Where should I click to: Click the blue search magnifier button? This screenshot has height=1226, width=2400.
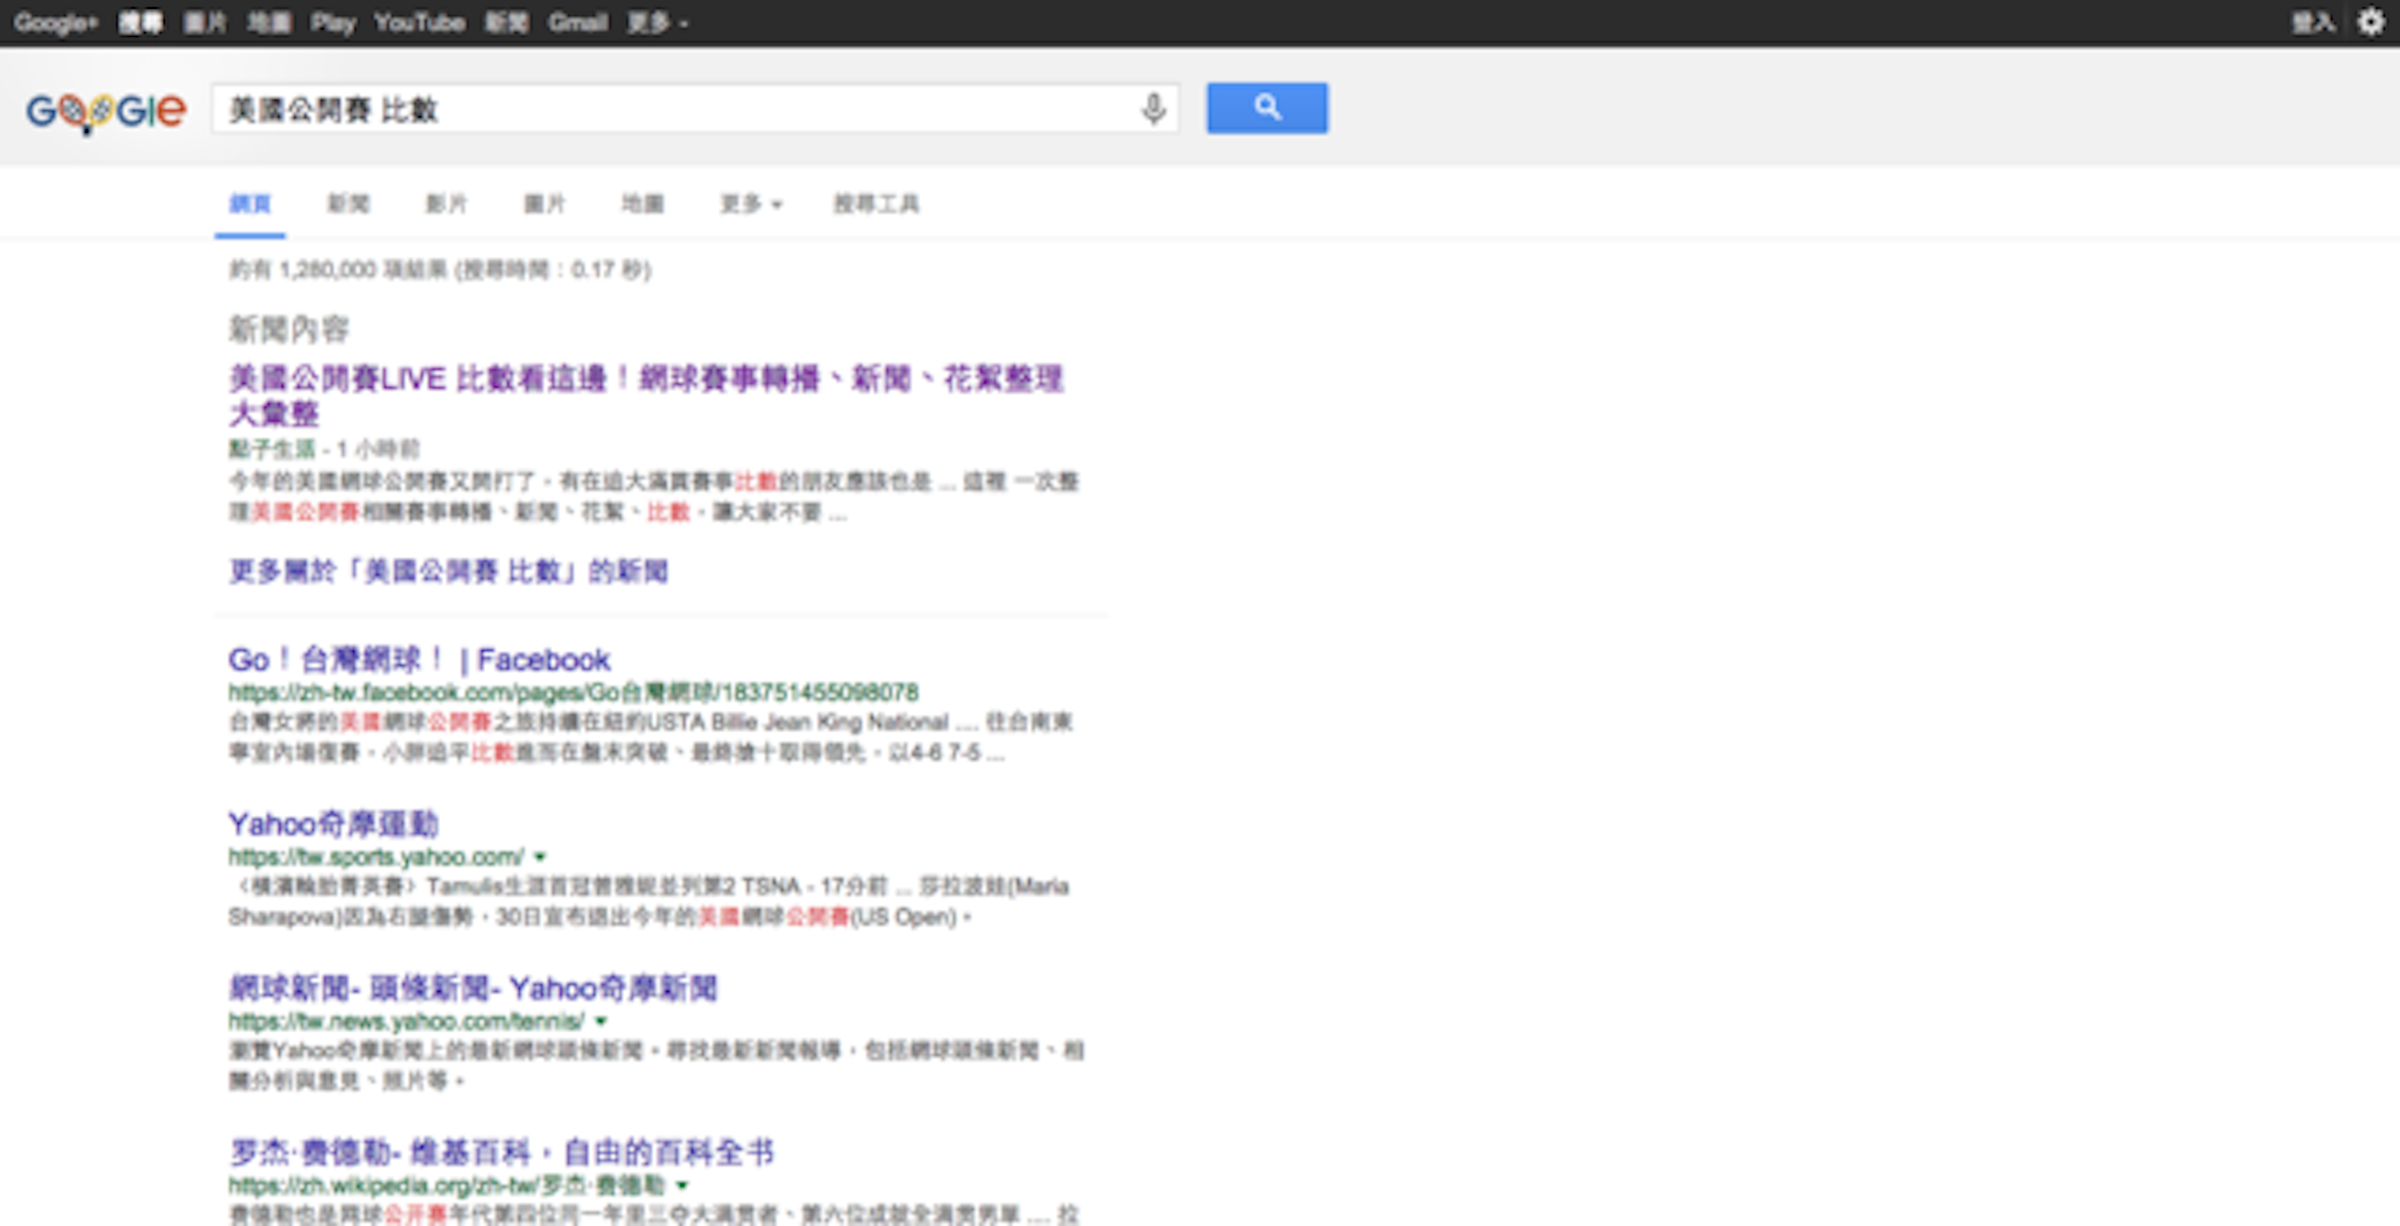point(1267,108)
